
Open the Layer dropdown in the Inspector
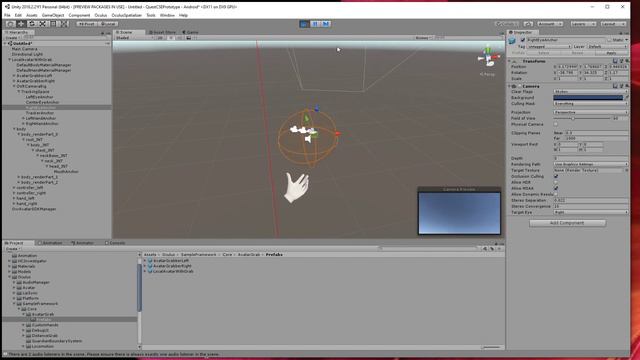pyautogui.click(x=607, y=47)
